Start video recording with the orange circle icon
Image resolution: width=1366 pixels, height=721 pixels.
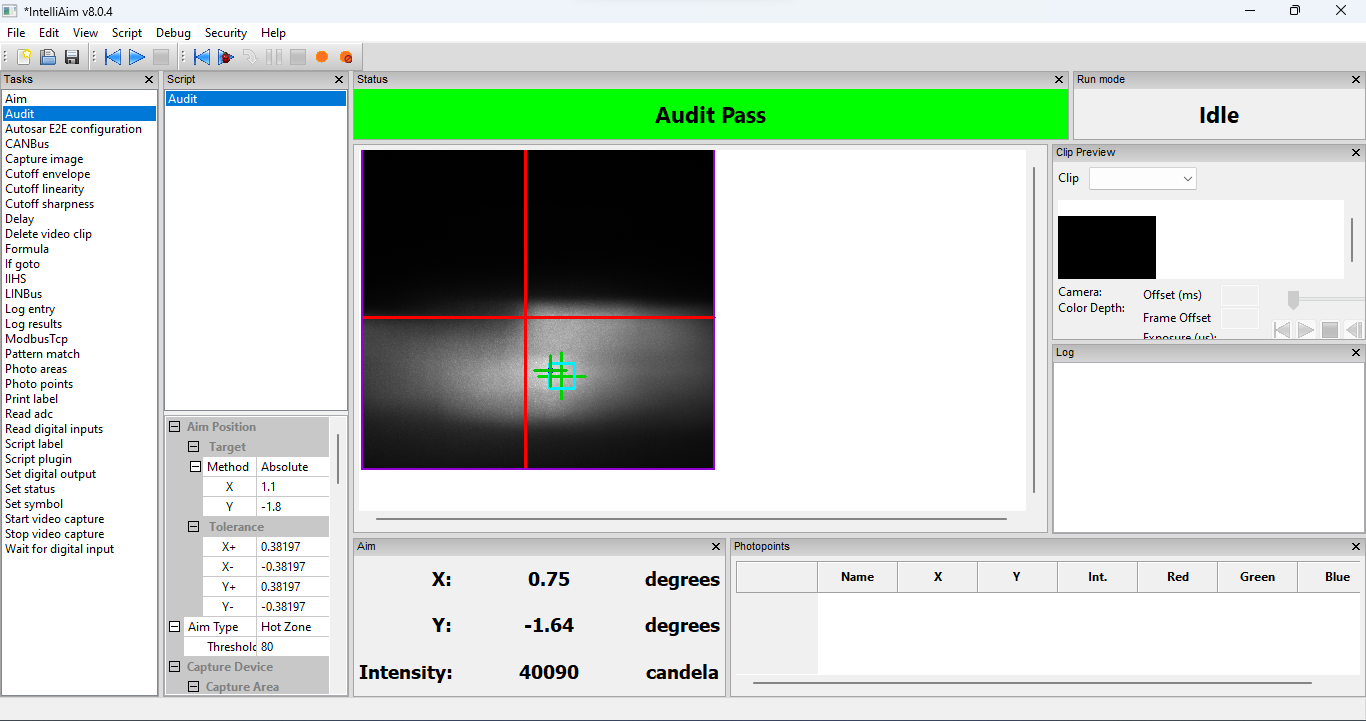[321, 57]
